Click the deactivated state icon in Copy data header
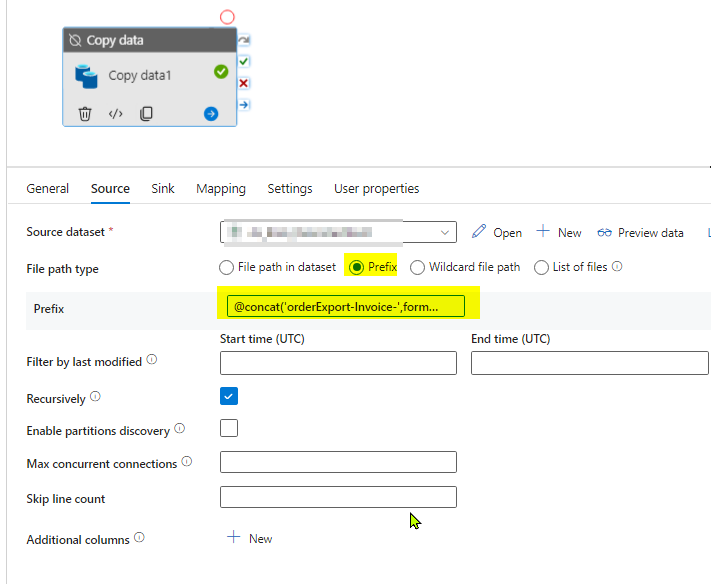This screenshot has width=711, height=584. click(x=75, y=40)
